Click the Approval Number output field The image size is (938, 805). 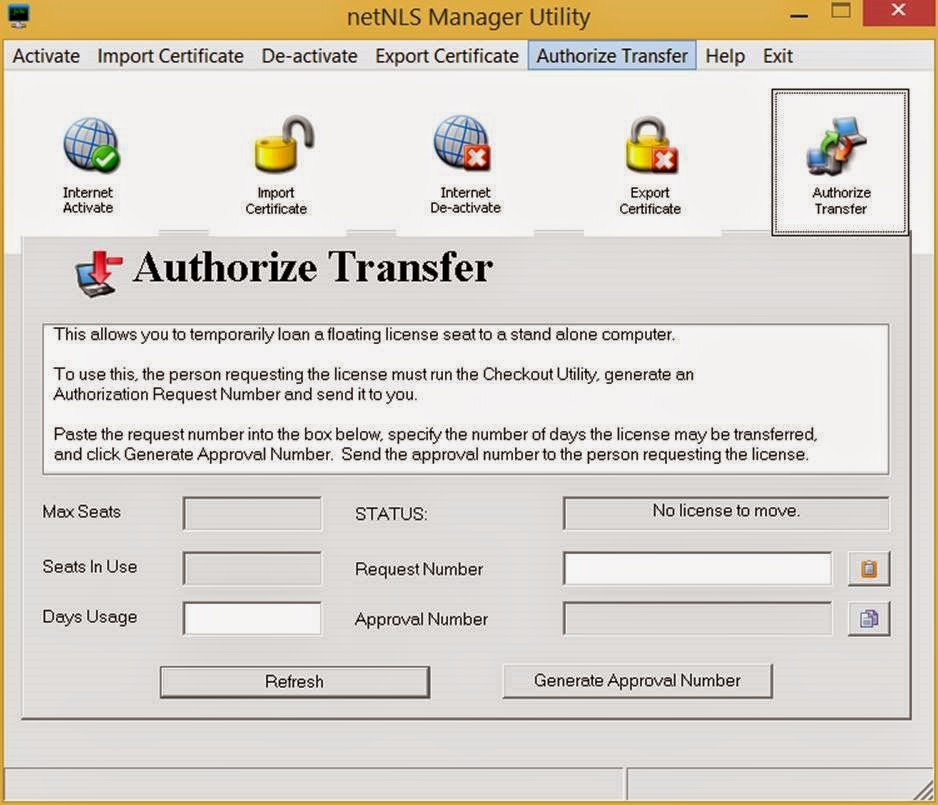(698, 618)
